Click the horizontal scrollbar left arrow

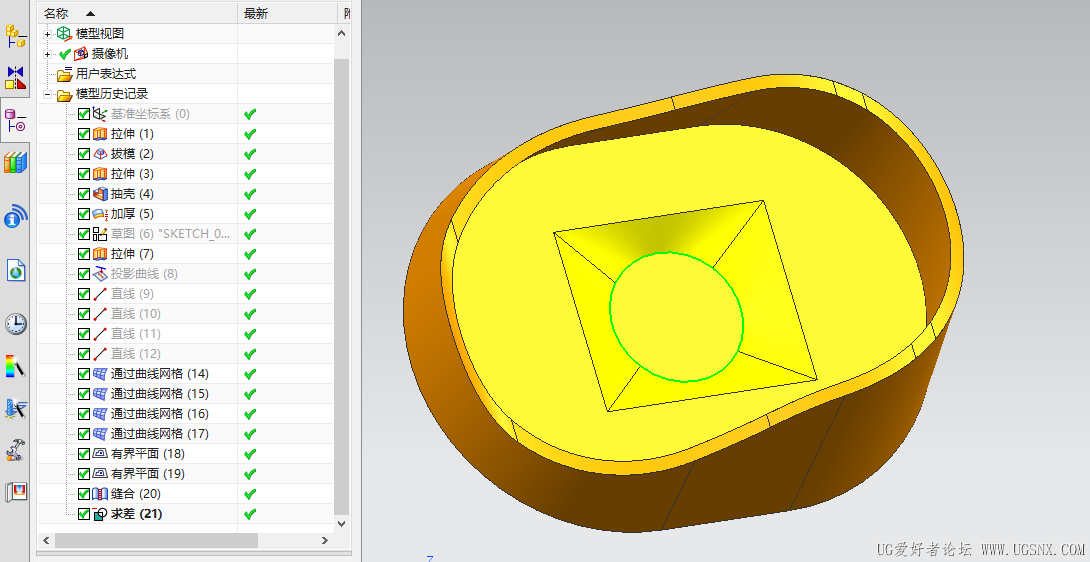click(47, 540)
